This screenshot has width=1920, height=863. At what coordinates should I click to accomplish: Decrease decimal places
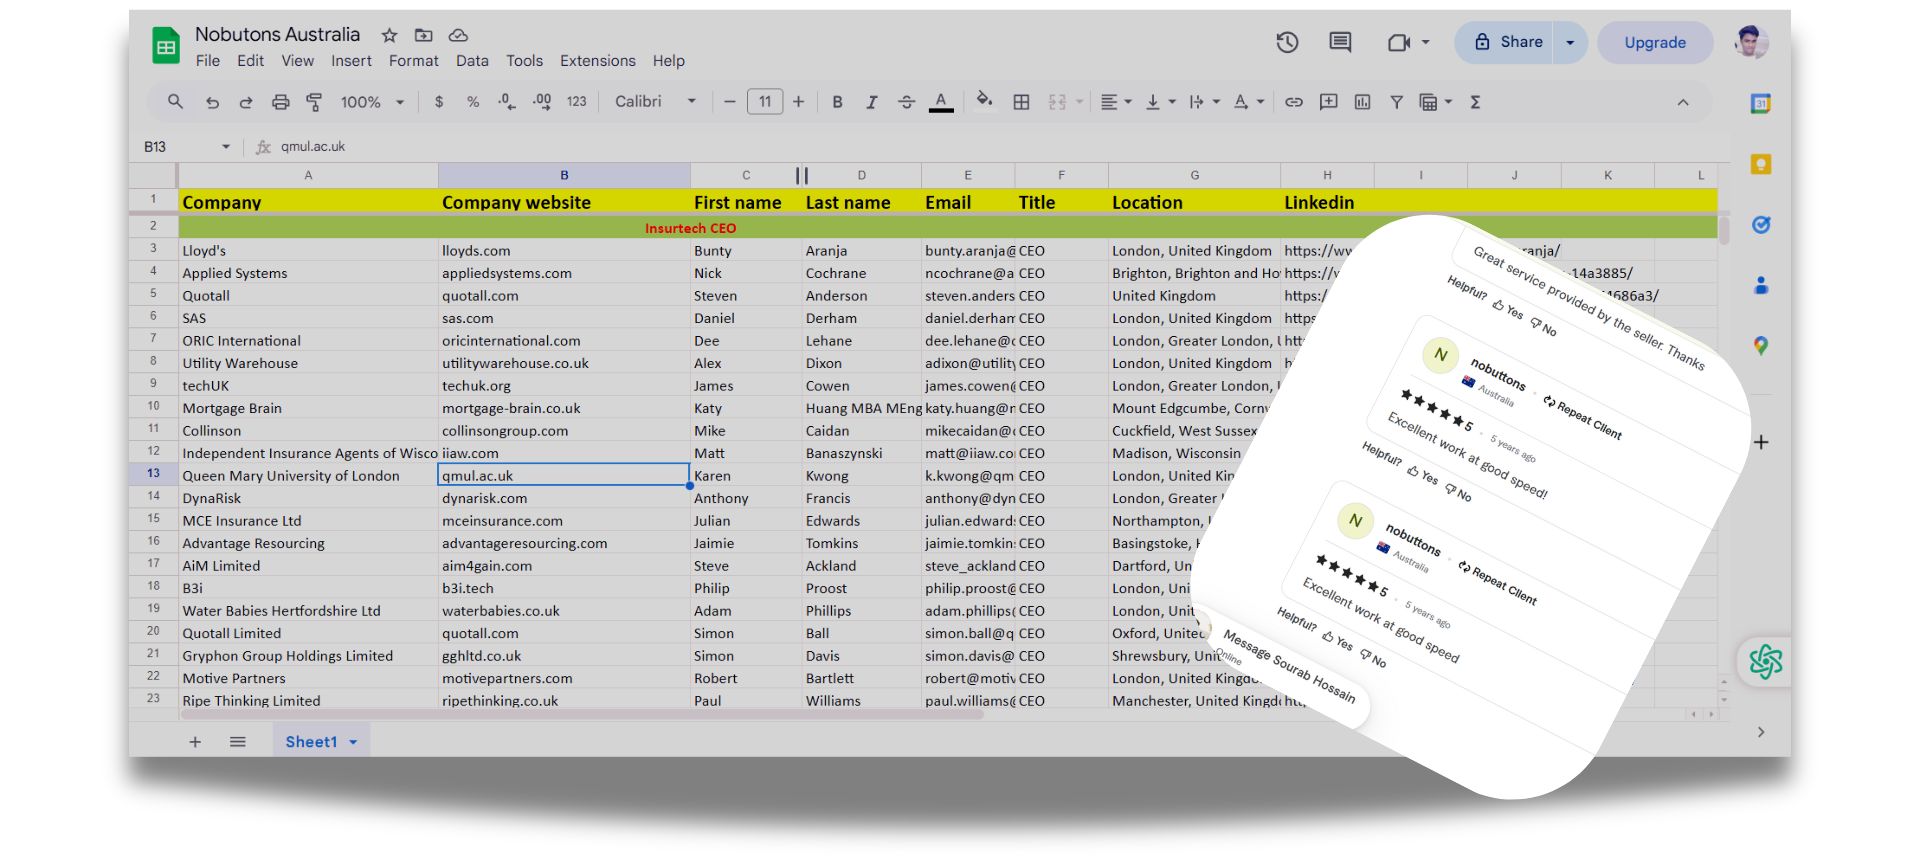pos(507,102)
